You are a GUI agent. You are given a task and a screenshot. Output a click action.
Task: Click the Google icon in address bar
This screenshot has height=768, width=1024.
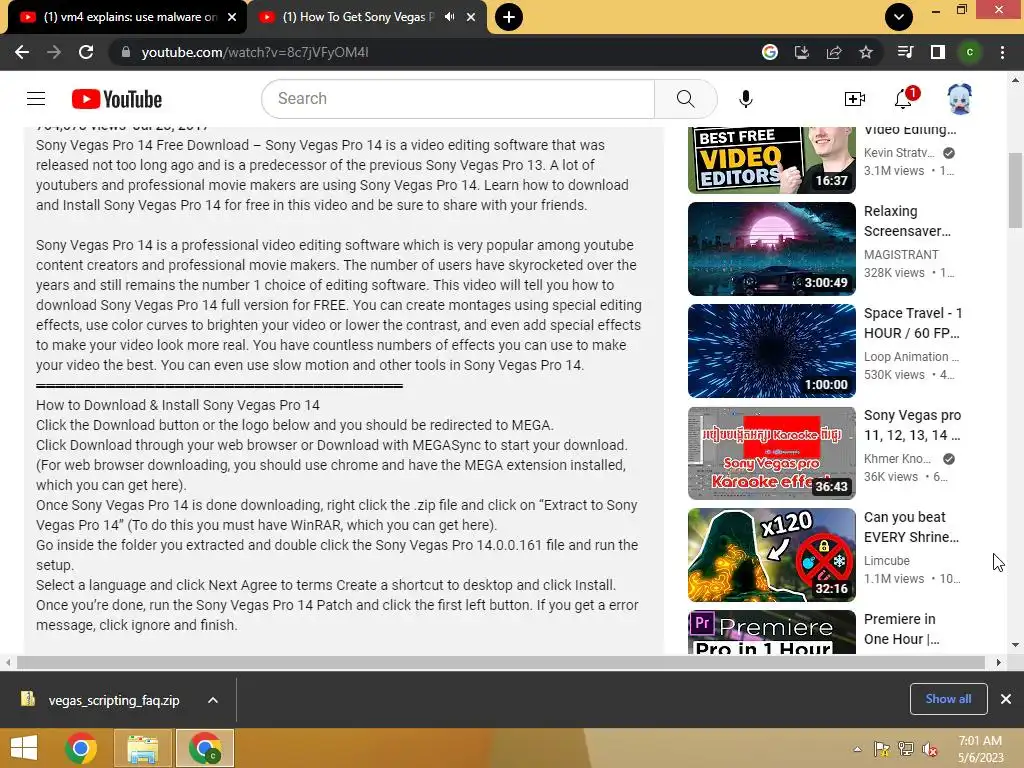point(769,52)
